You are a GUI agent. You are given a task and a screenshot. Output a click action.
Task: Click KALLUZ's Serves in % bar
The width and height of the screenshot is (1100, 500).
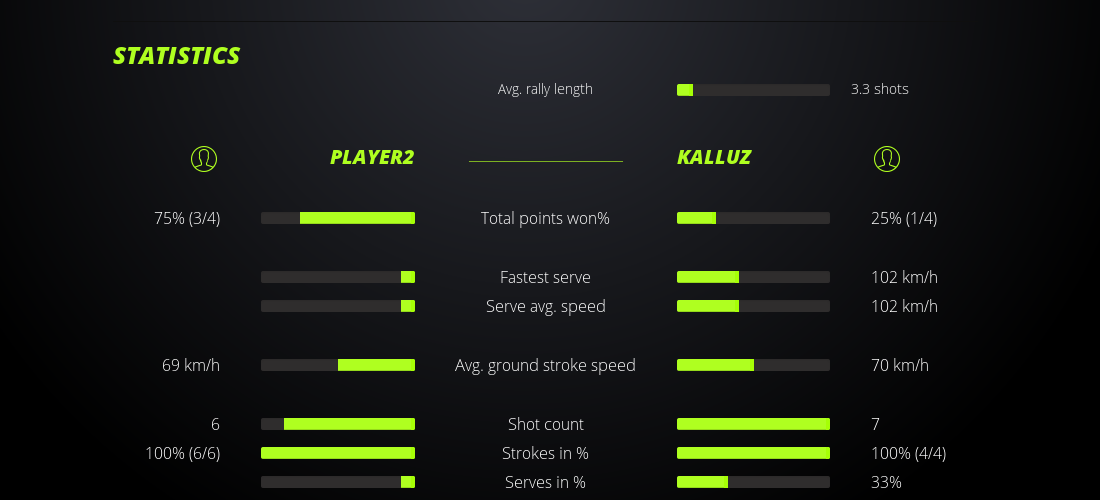[753, 482]
